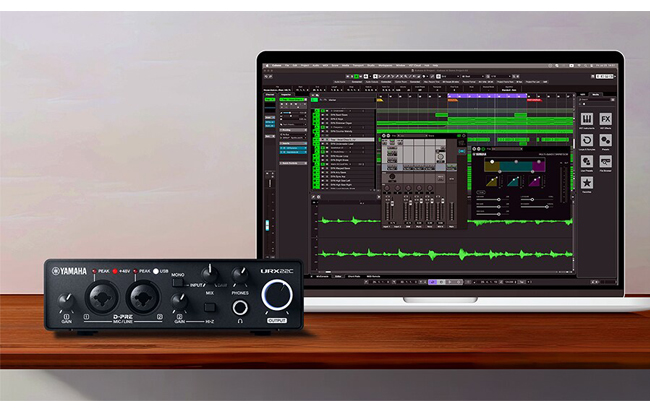
Task: Switch to the Media tab in right zone
Action: [x=596, y=95]
